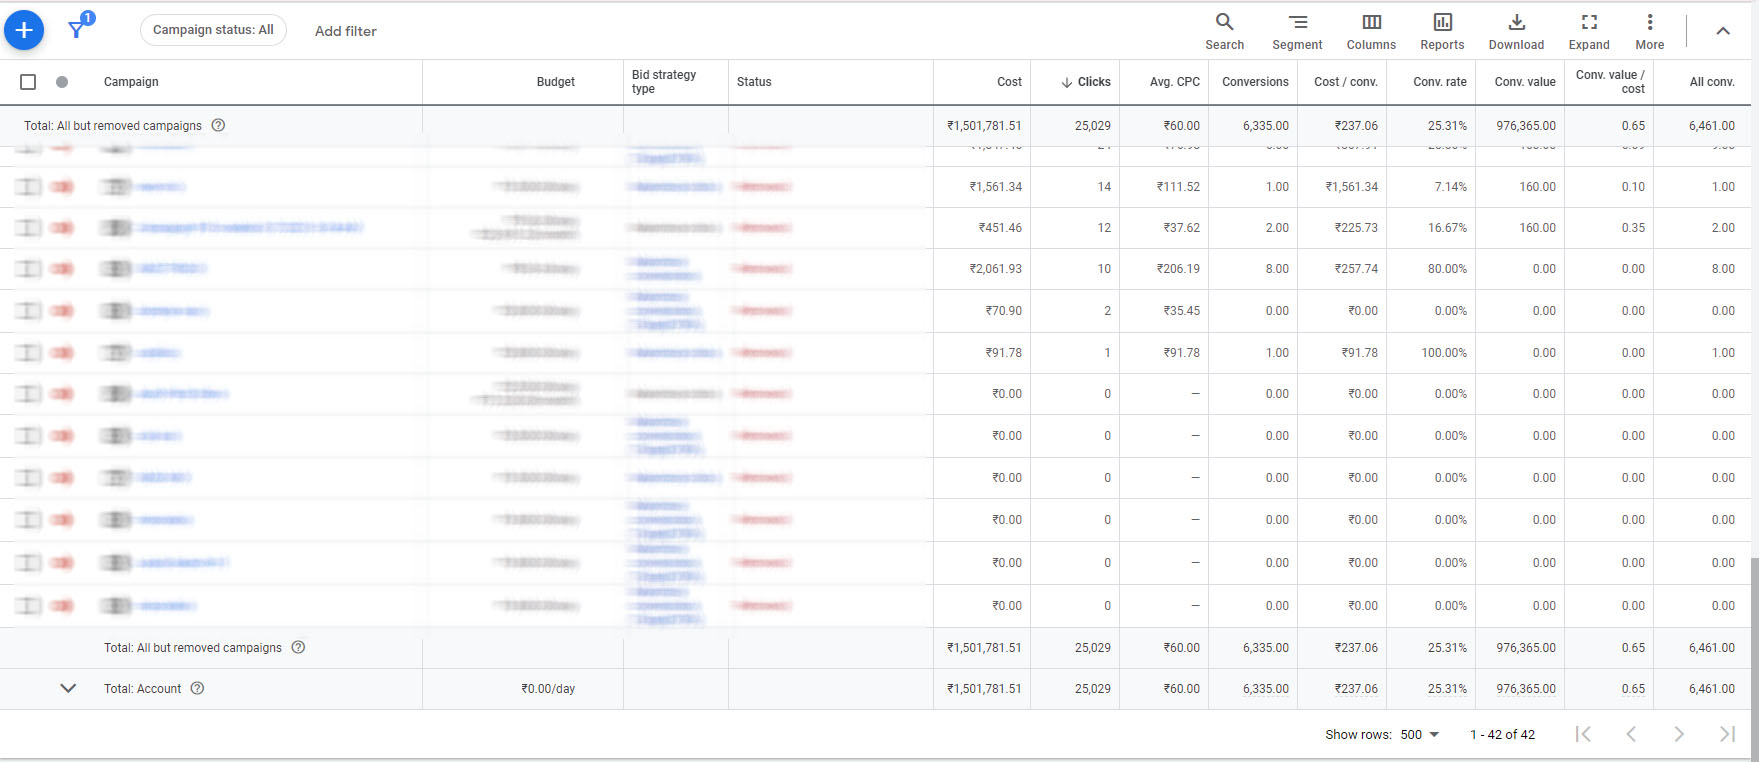This screenshot has width=1759, height=762.
Task: Sort by the Cost column header
Action: click(x=1009, y=82)
